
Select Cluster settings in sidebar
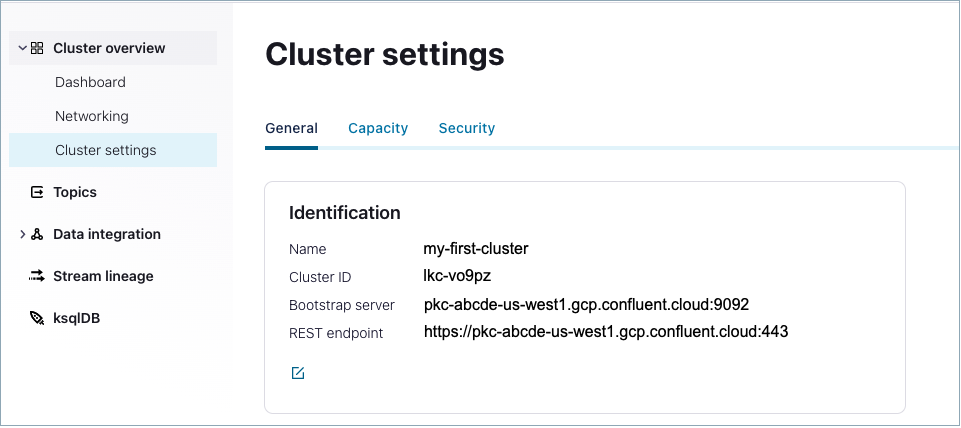coord(106,150)
